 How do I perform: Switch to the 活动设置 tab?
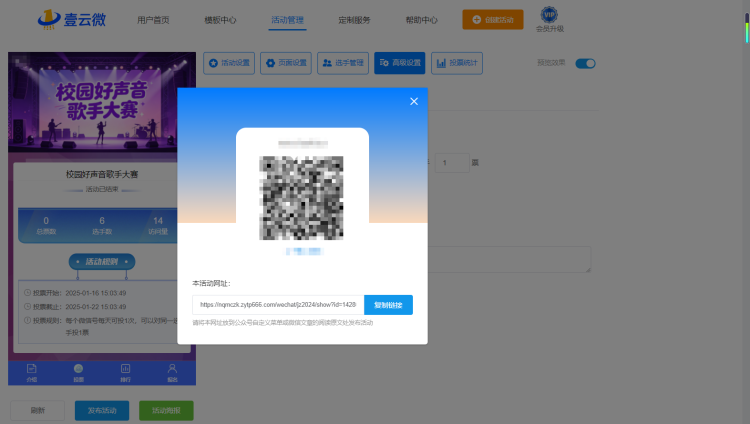point(229,63)
